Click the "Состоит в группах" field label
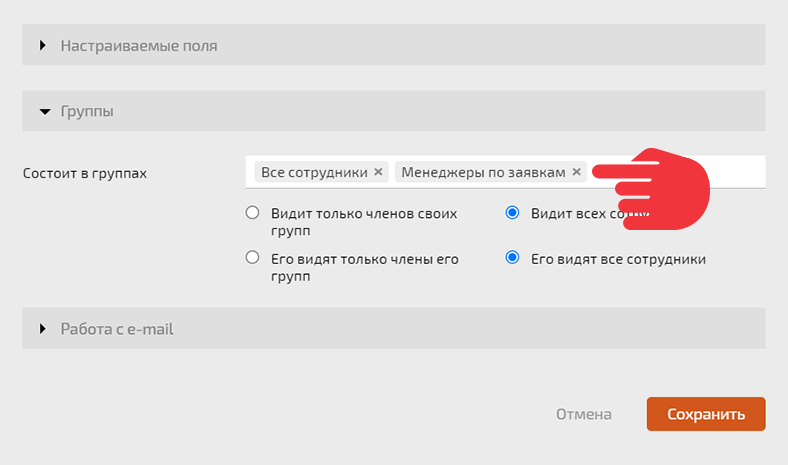The width and height of the screenshot is (788, 465). point(84,173)
